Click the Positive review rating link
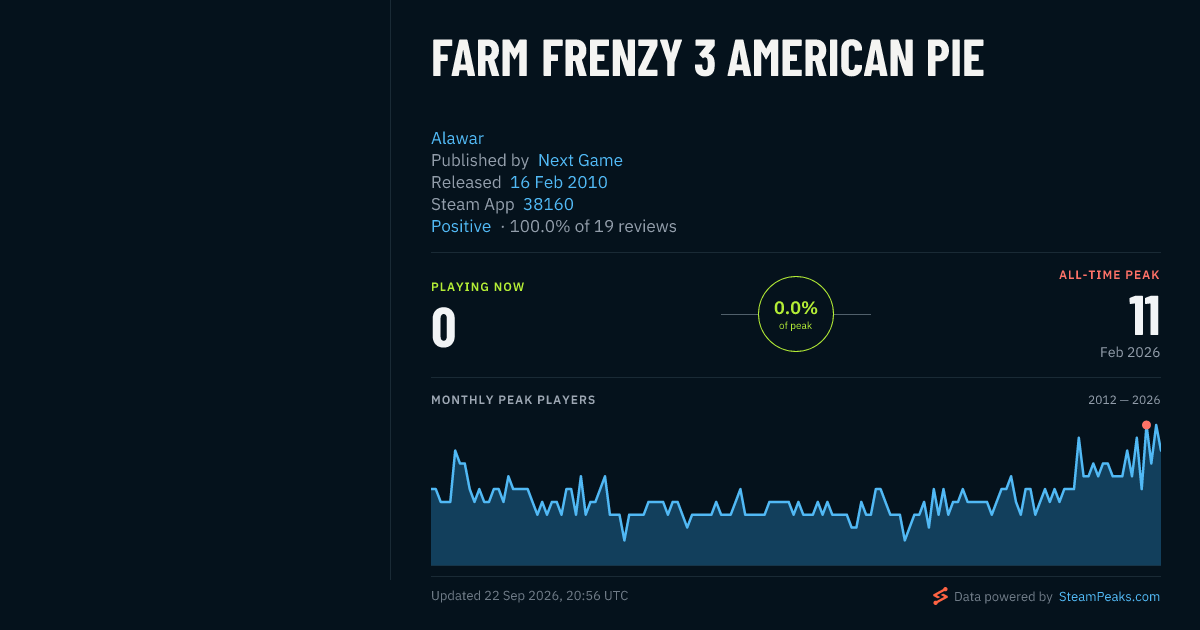Screen dimensions: 1200x630 [461, 226]
